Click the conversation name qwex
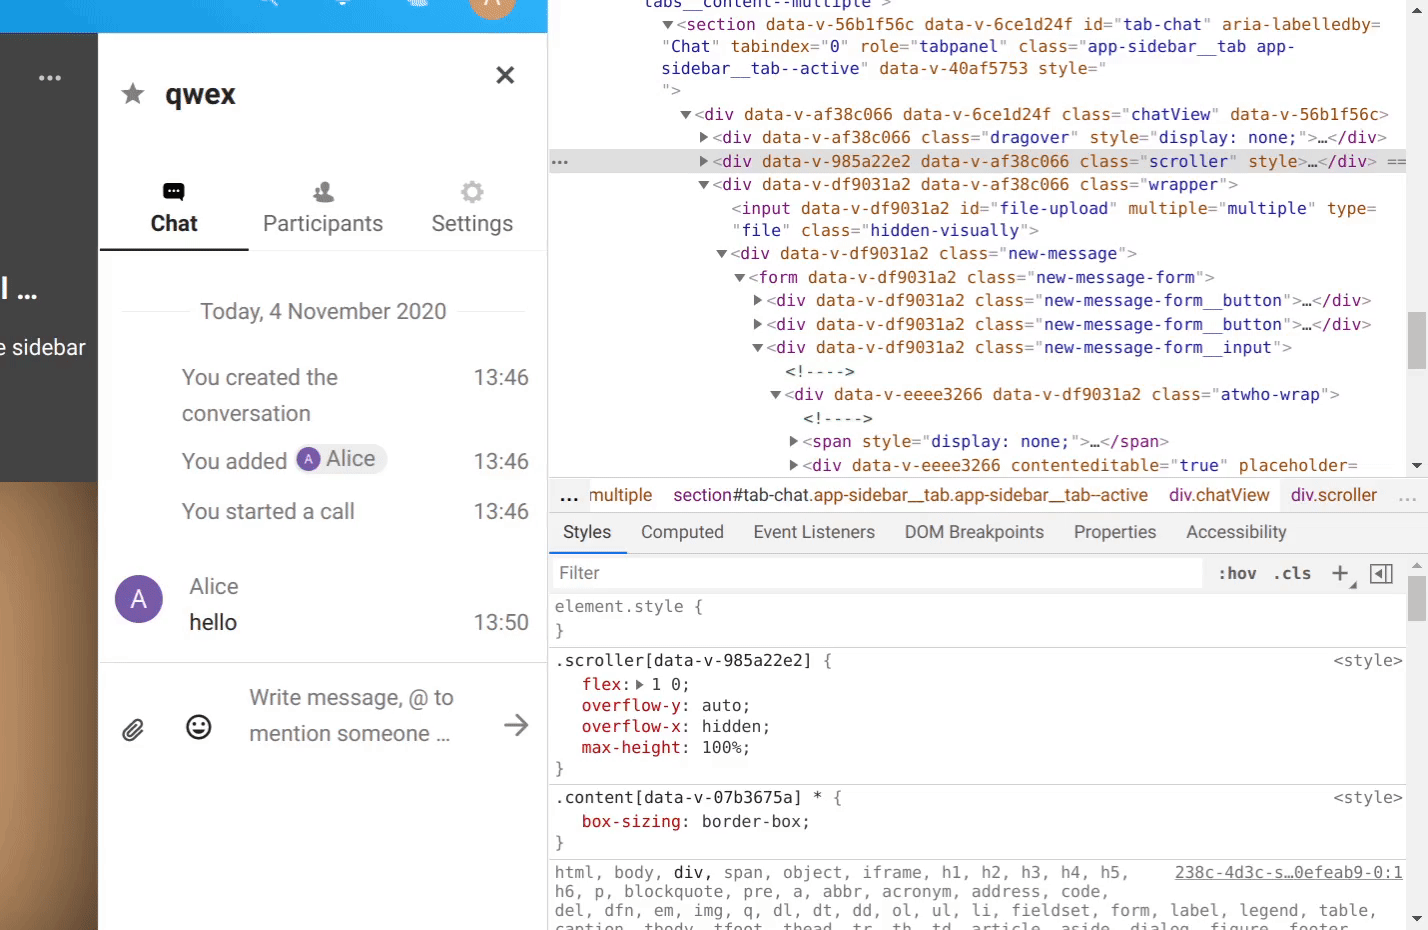The width and height of the screenshot is (1428, 930). [200, 95]
